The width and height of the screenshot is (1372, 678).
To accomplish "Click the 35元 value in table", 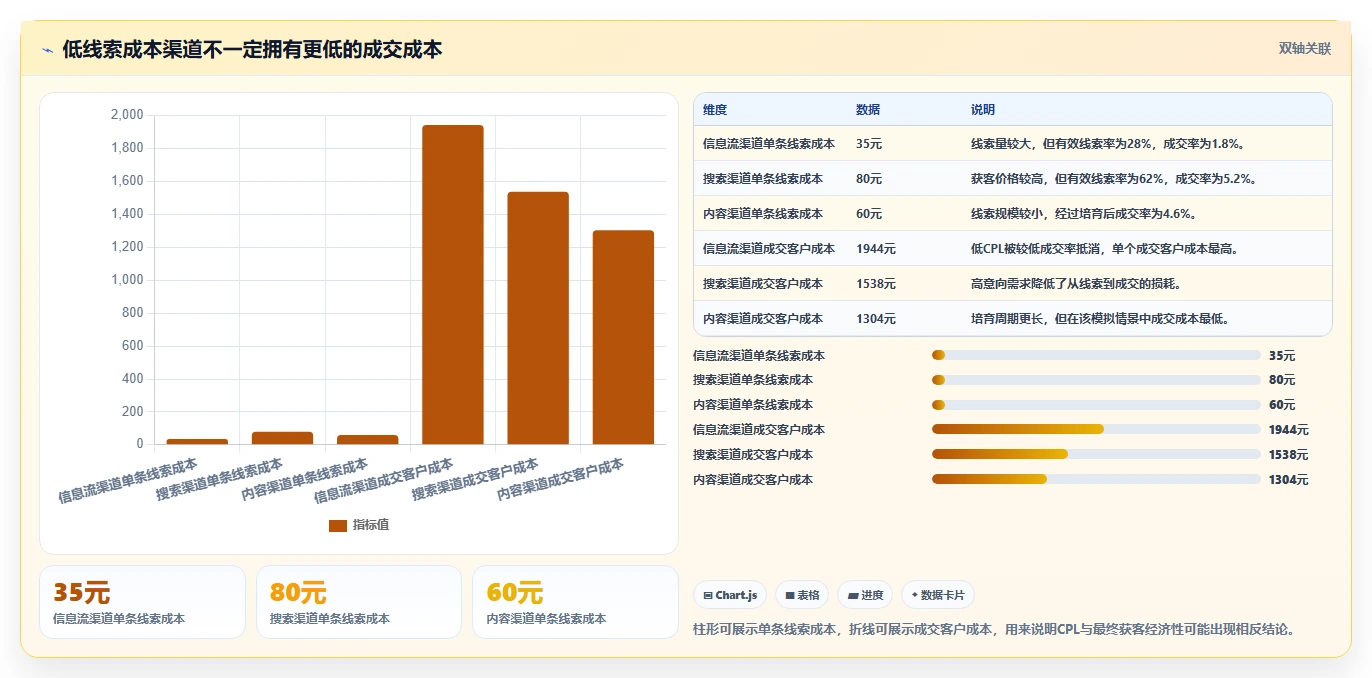I will (x=869, y=144).
